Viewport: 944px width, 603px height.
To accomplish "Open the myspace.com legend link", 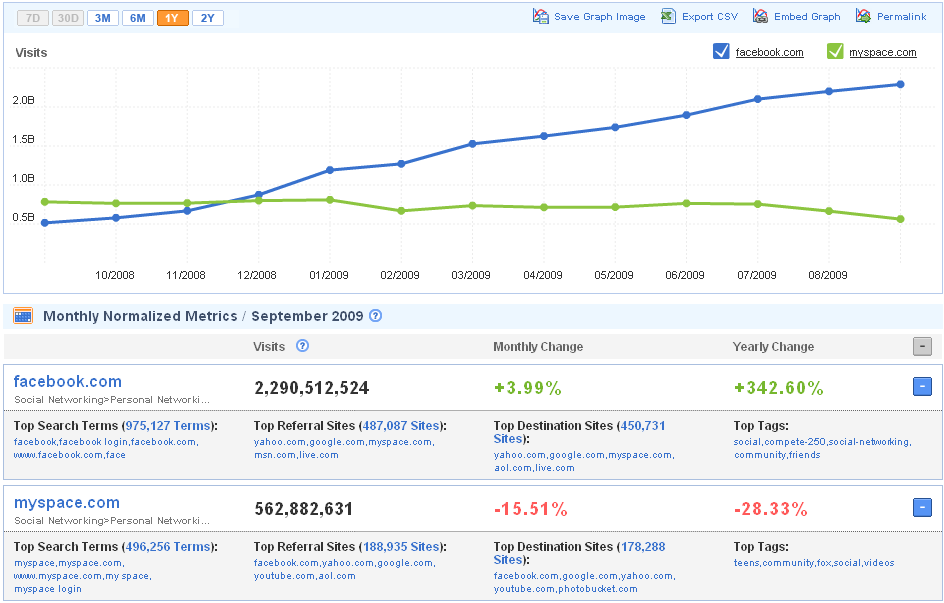I will tap(883, 52).
